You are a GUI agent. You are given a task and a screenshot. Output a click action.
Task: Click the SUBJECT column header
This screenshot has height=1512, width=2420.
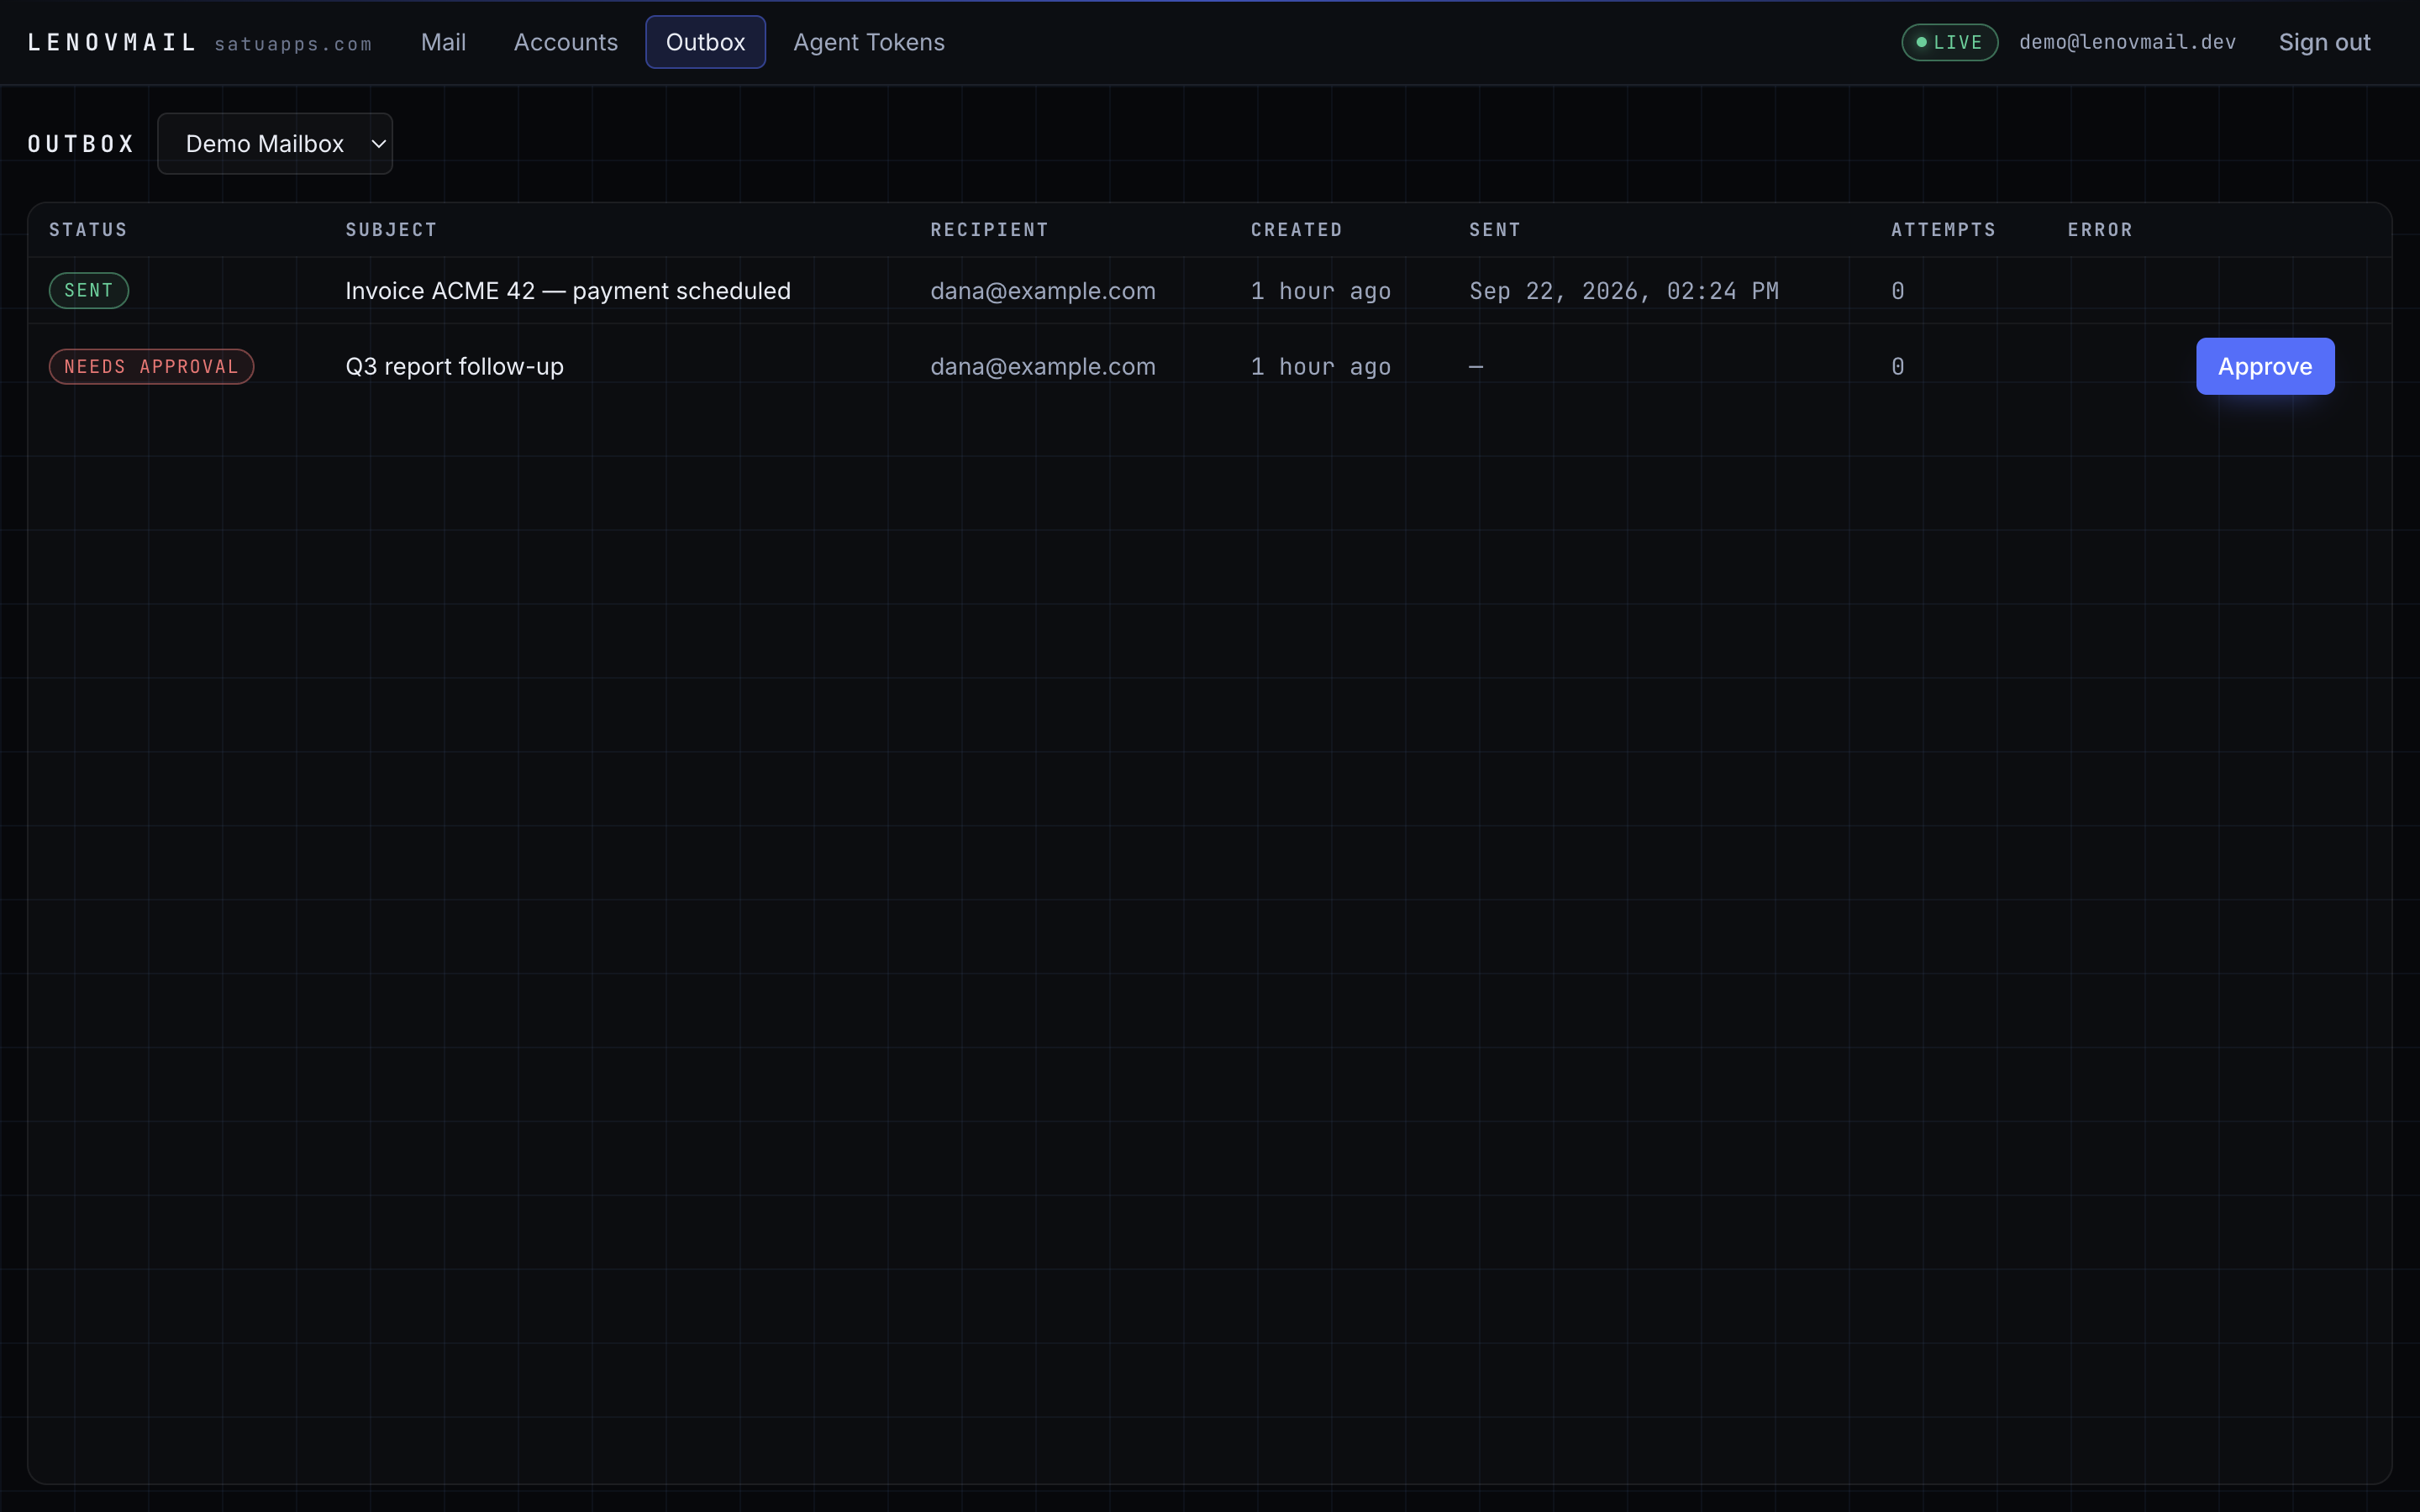[391, 229]
